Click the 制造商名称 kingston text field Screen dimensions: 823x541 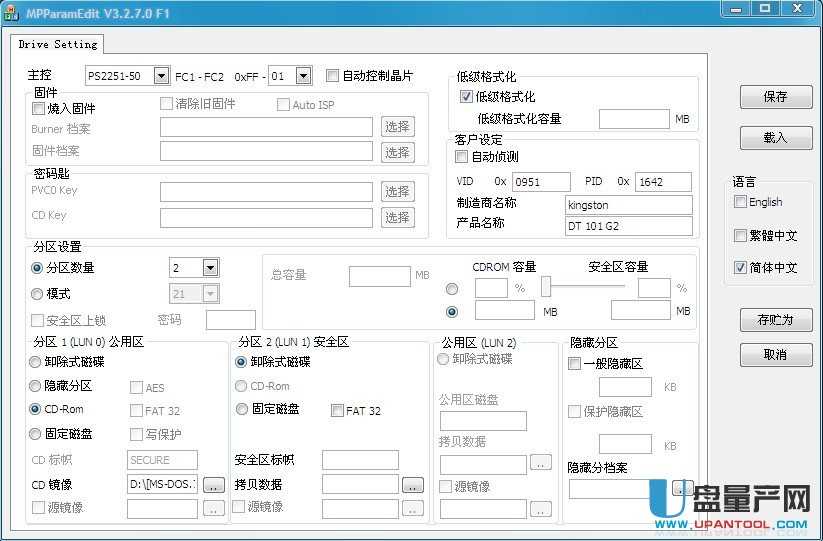(x=628, y=204)
